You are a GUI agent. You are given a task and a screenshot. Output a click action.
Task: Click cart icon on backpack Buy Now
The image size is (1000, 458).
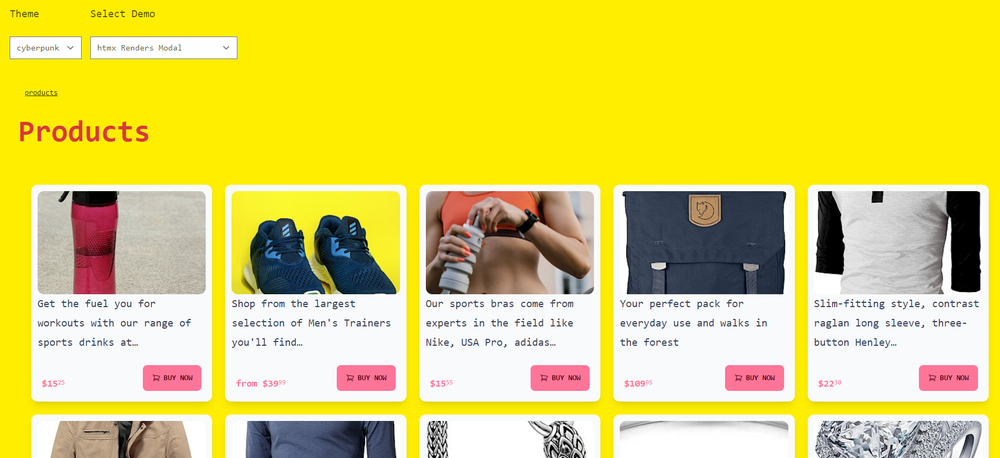click(738, 378)
